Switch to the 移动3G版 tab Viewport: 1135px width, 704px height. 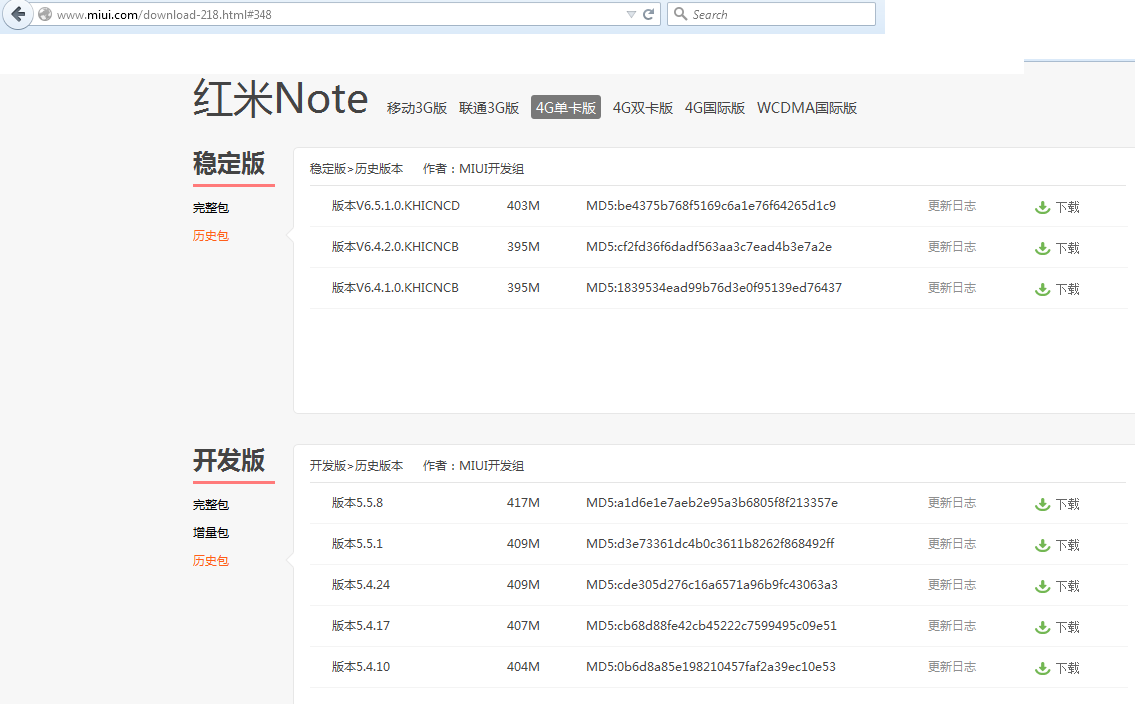coord(417,108)
